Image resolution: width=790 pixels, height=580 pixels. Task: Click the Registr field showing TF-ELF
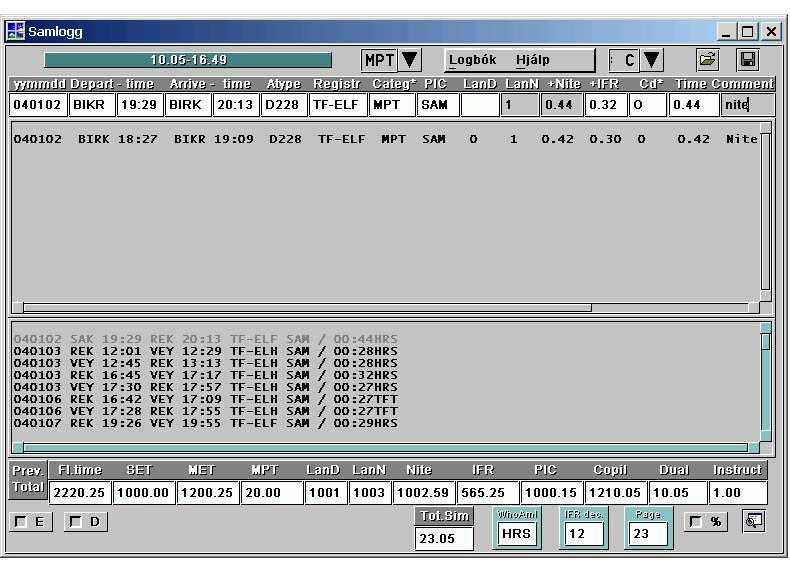337,104
